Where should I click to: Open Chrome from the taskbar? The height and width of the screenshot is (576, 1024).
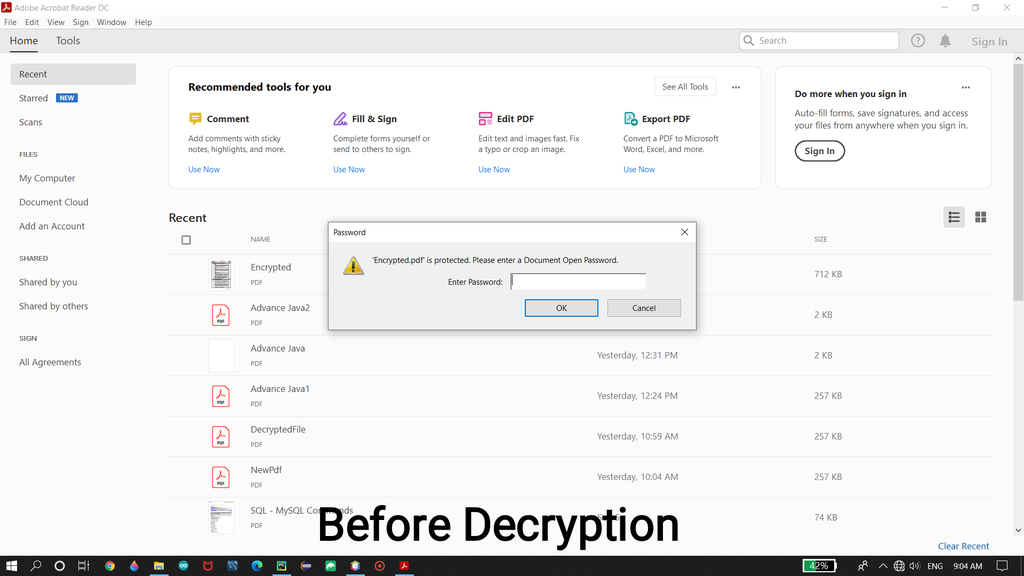(110, 566)
